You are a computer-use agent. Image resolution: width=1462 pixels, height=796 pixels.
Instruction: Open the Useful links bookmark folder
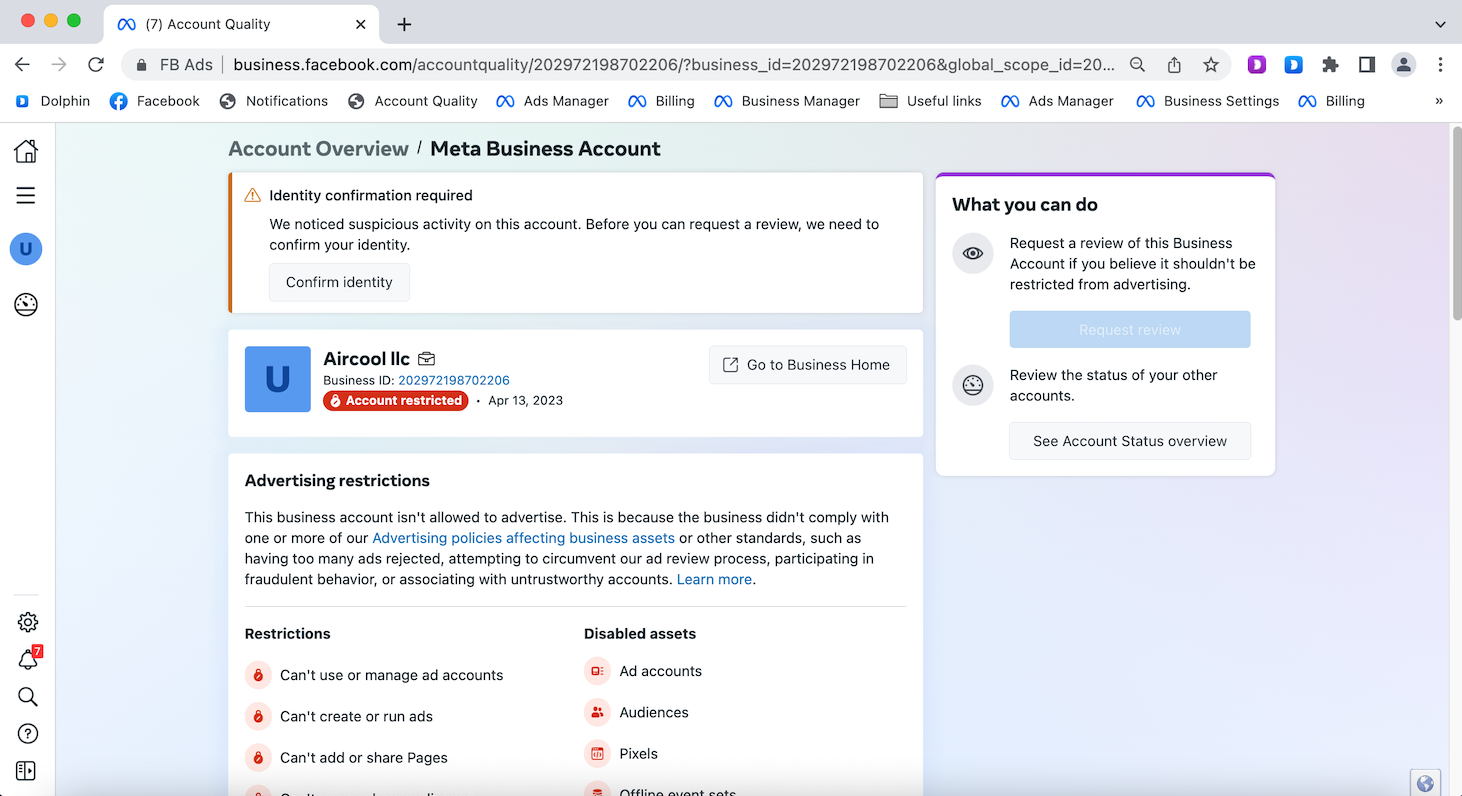[x=930, y=101]
